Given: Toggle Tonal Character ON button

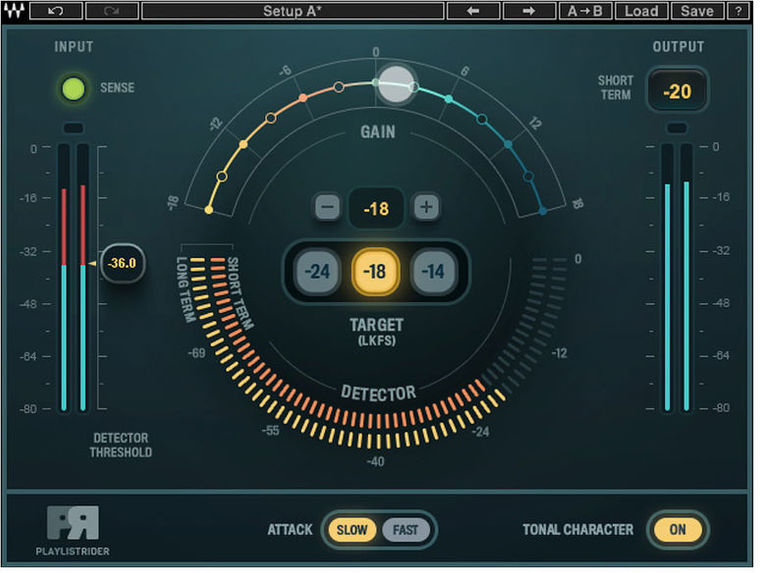Looking at the screenshot, I should click(x=678, y=529).
